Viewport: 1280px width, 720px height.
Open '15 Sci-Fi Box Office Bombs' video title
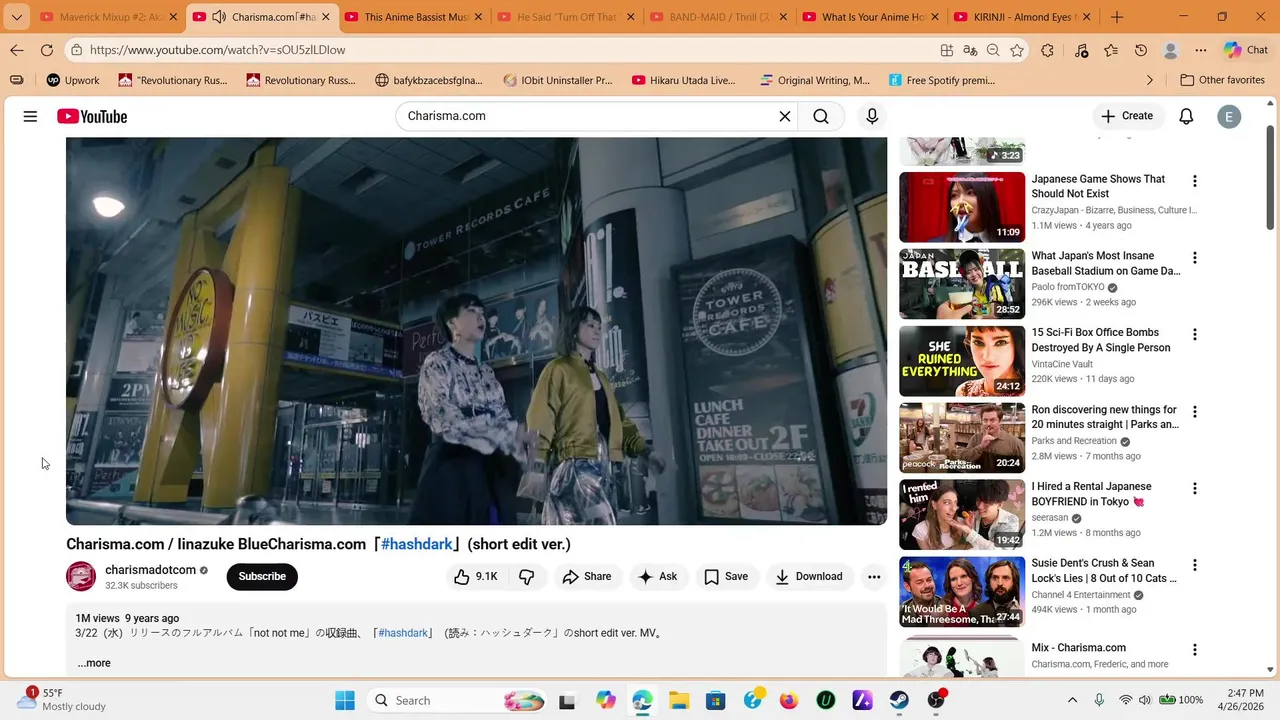[1101, 340]
